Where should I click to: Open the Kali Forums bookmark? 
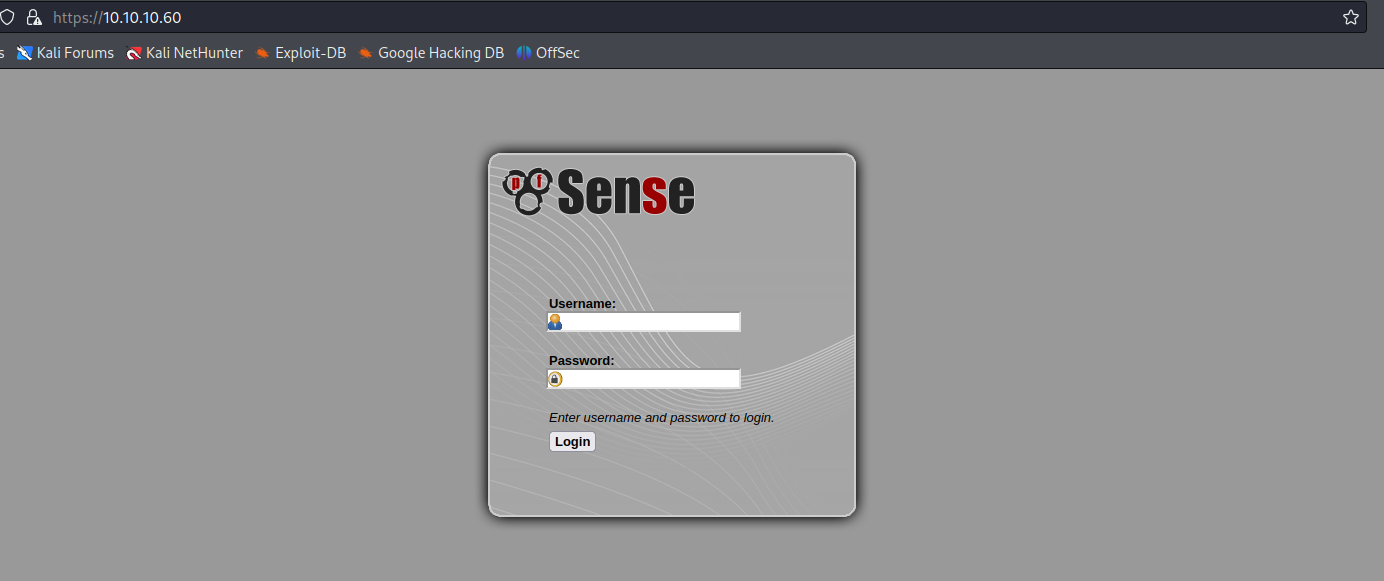pos(65,53)
